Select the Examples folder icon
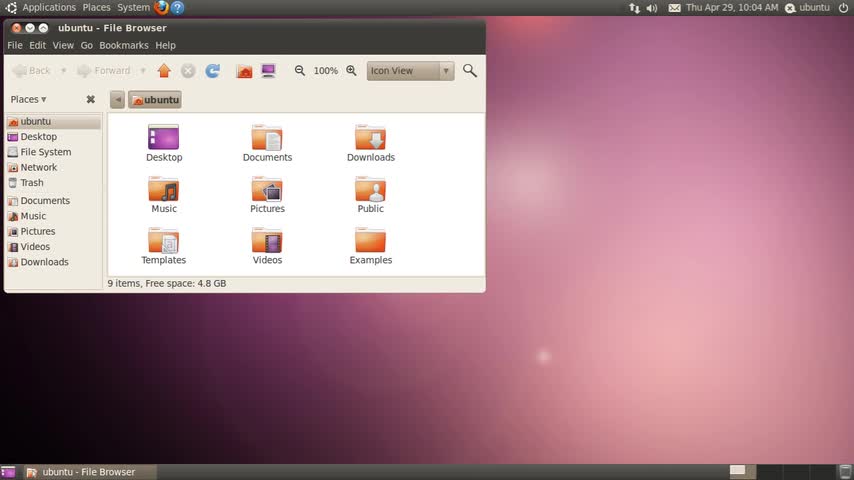The width and height of the screenshot is (854, 480). 370,240
